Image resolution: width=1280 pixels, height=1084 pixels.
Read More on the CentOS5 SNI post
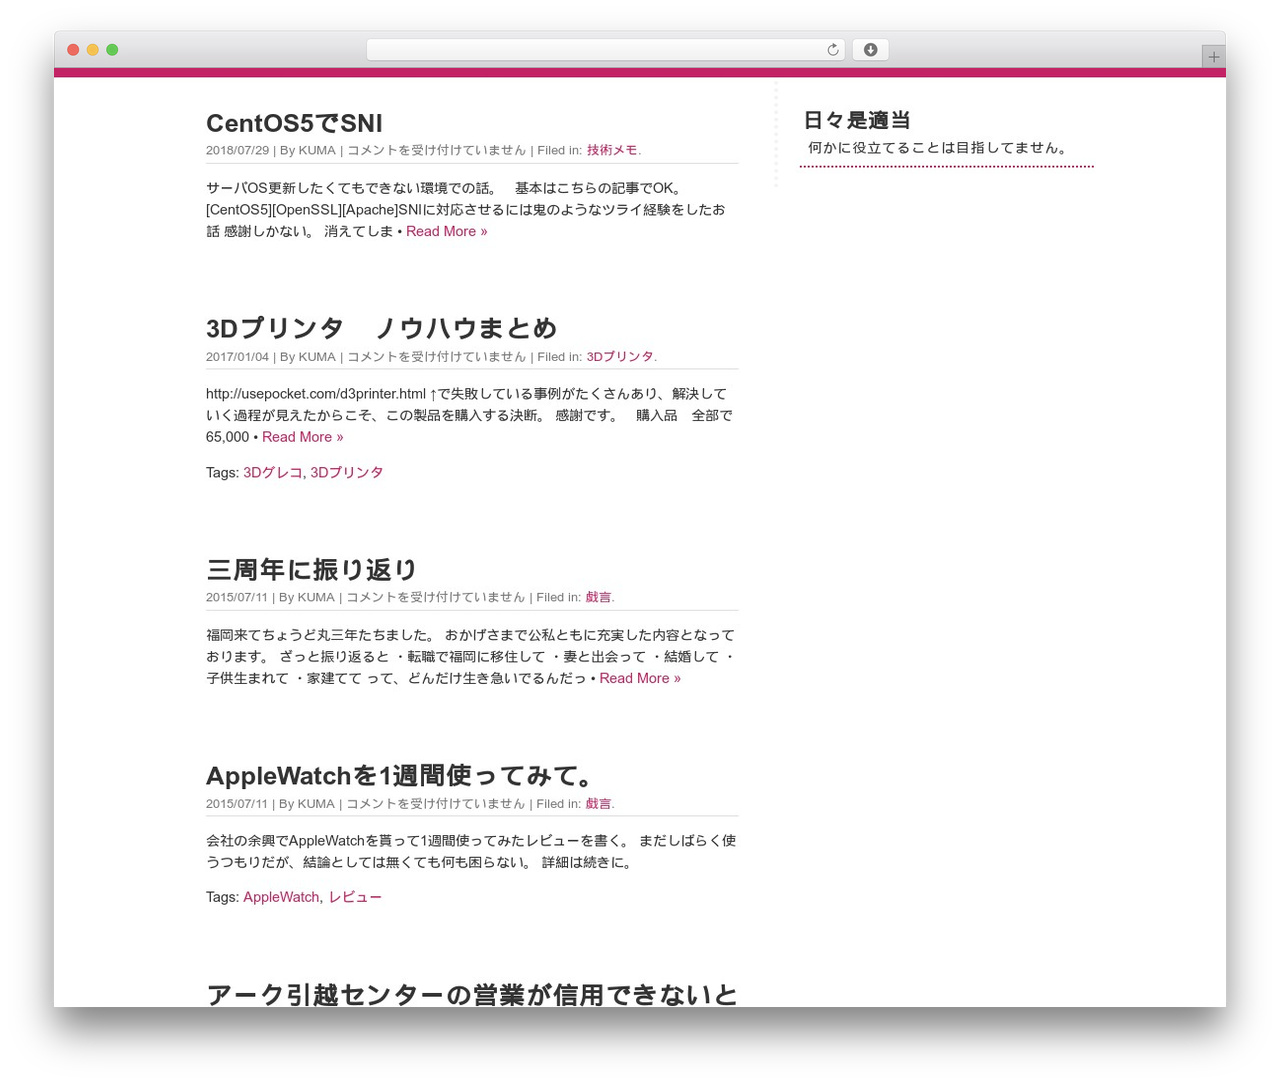pos(446,231)
